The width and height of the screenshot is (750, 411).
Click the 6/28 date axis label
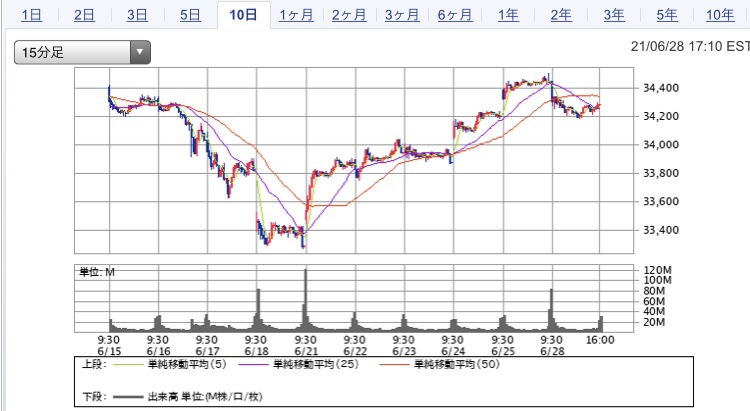(552, 351)
